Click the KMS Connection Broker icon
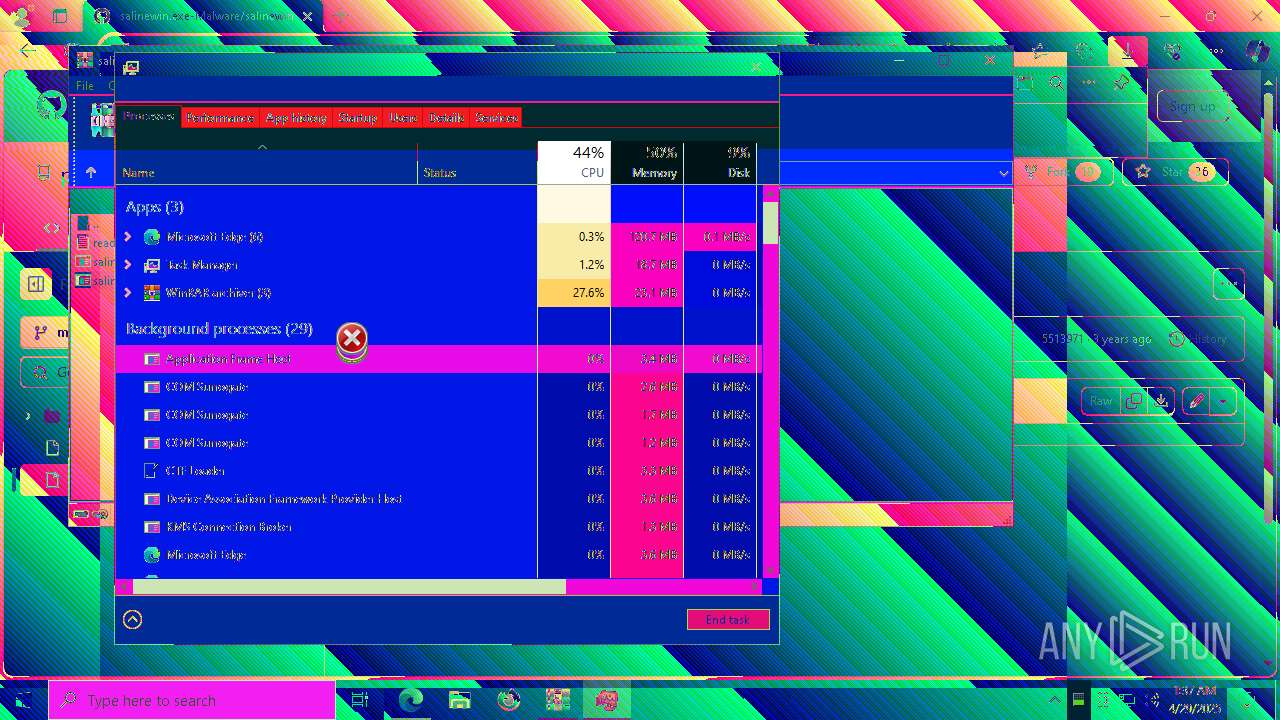This screenshot has height=720, width=1280. [152, 526]
